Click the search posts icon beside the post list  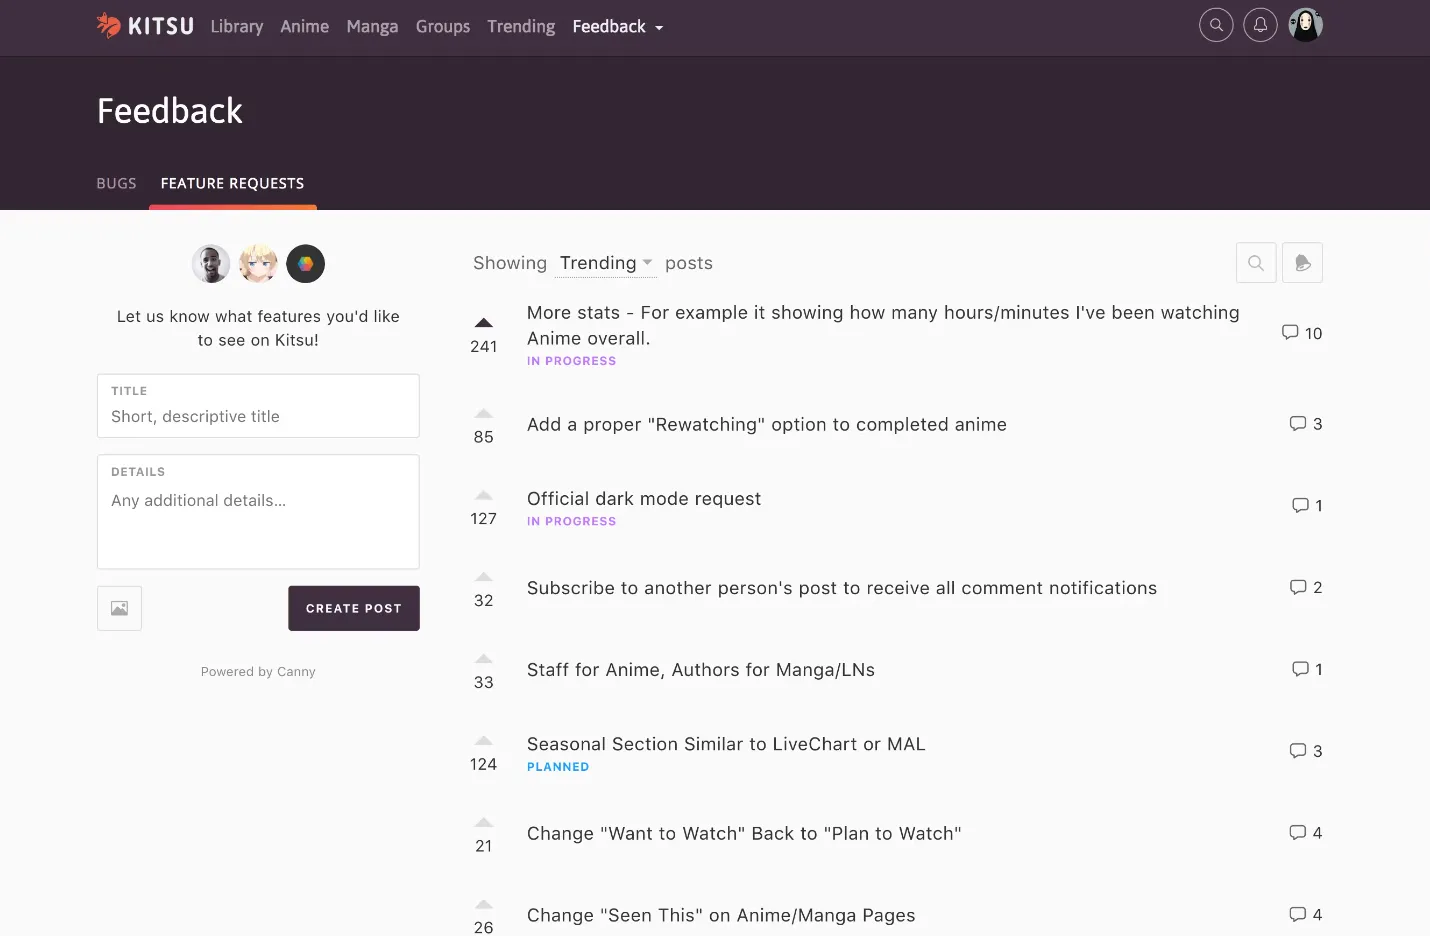coord(1256,263)
